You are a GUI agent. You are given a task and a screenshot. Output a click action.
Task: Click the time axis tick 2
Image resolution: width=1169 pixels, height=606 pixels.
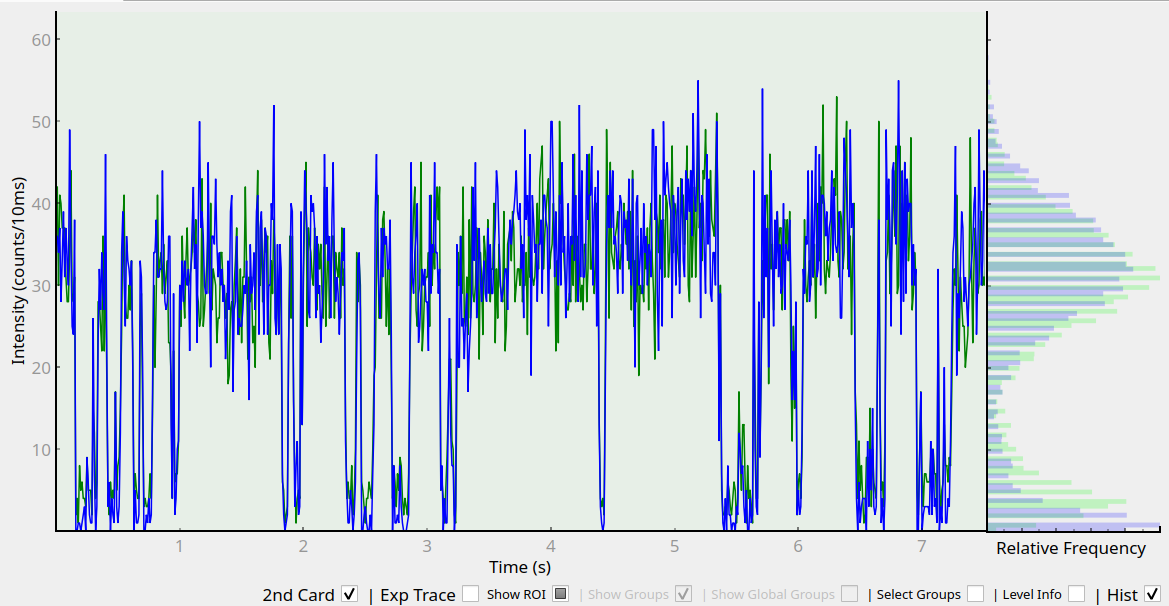click(x=303, y=546)
